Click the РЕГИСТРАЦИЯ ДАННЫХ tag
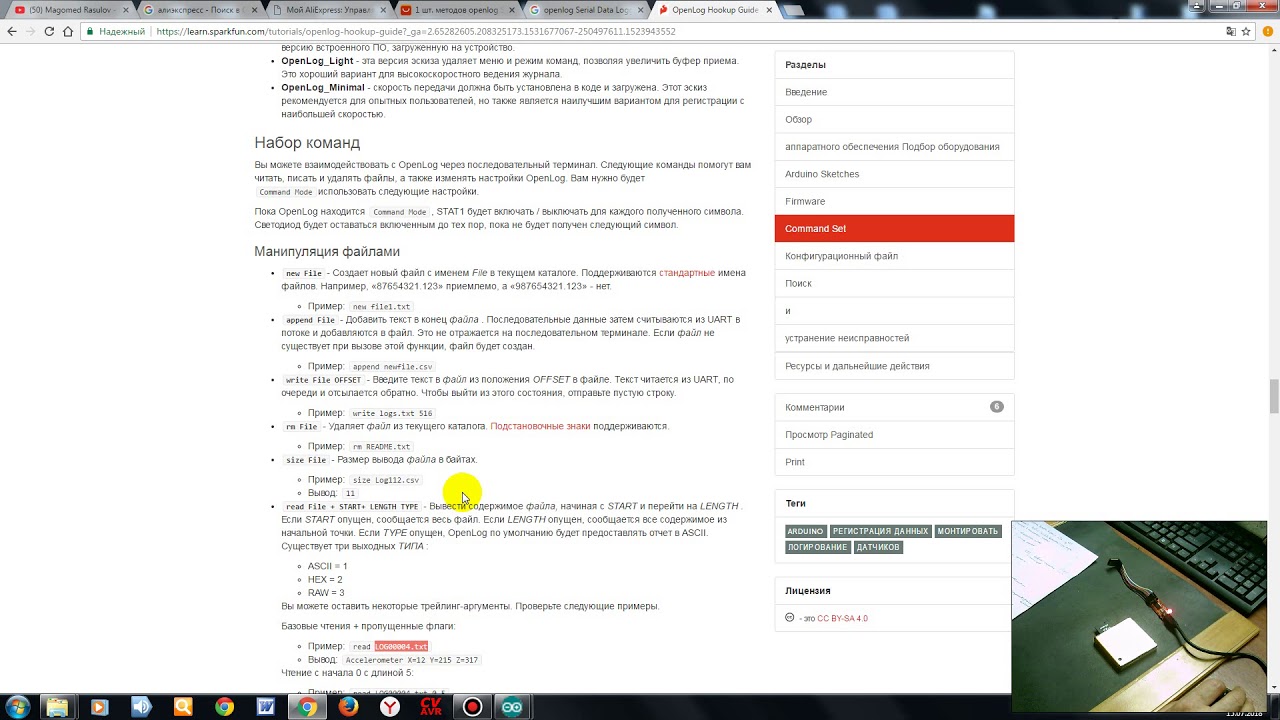 pos(880,531)
